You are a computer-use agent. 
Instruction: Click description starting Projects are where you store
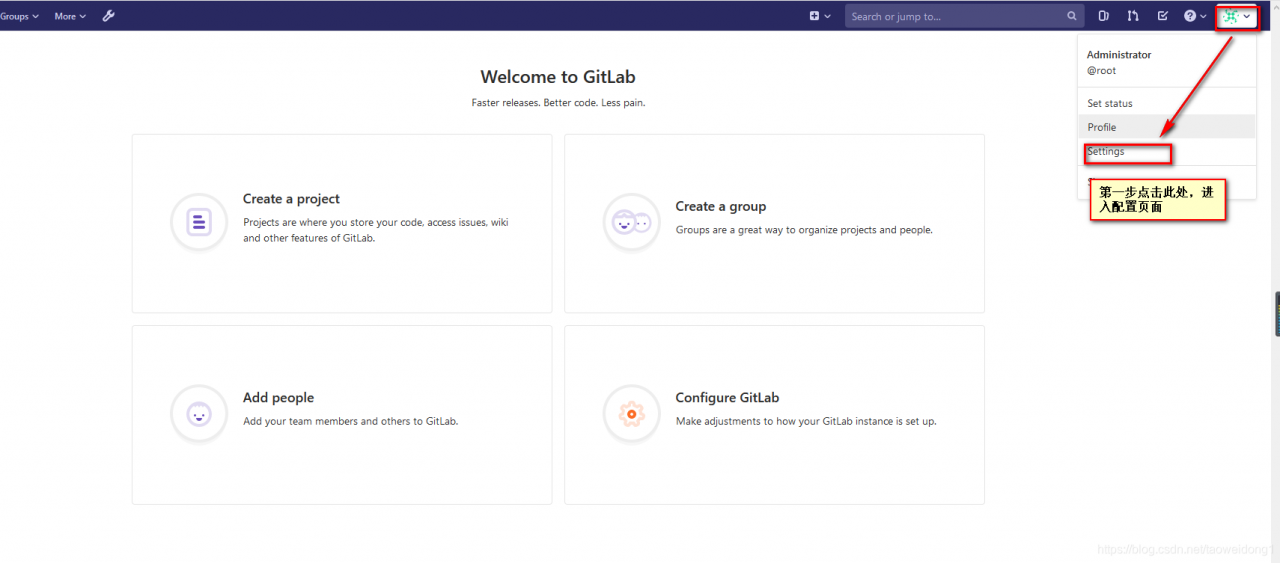pyautogui.click(x=376, y=230)
